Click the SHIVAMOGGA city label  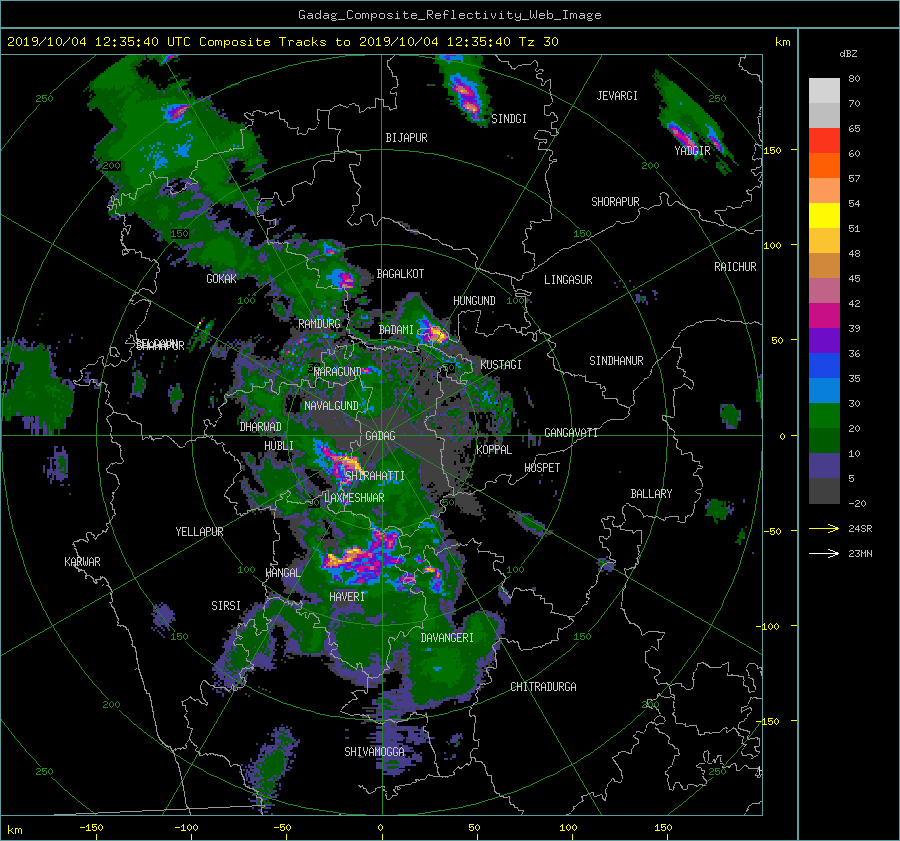374,752
